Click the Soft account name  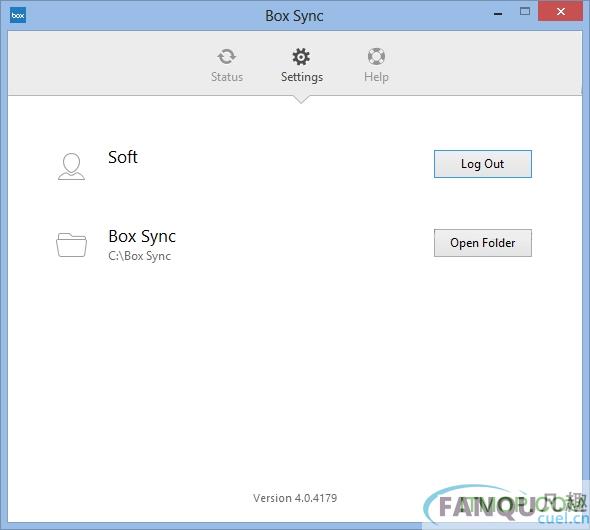point(123,157)
